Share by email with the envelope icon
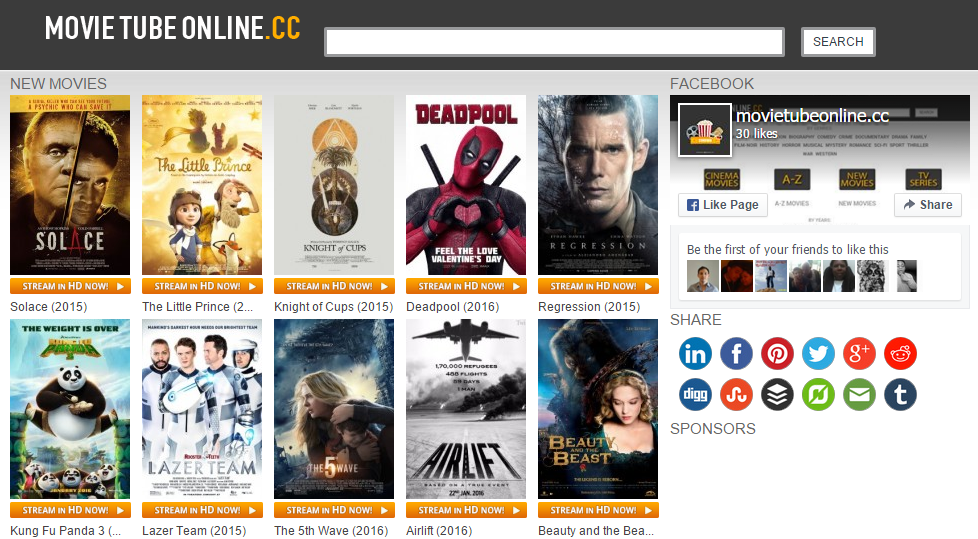 pyautogui.click(x=859, y=395)
